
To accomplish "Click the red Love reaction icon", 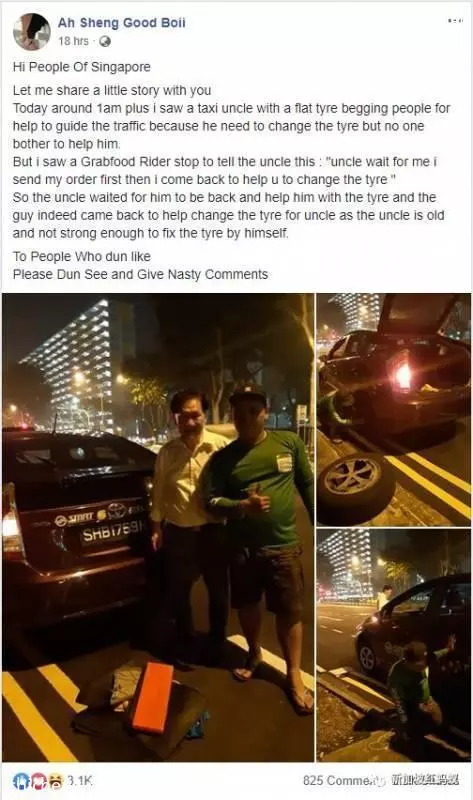I will point(38,781).
